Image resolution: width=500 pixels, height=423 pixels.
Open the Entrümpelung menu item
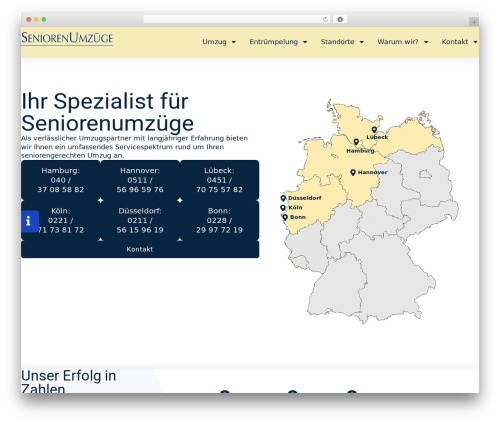tap(274, 42)
